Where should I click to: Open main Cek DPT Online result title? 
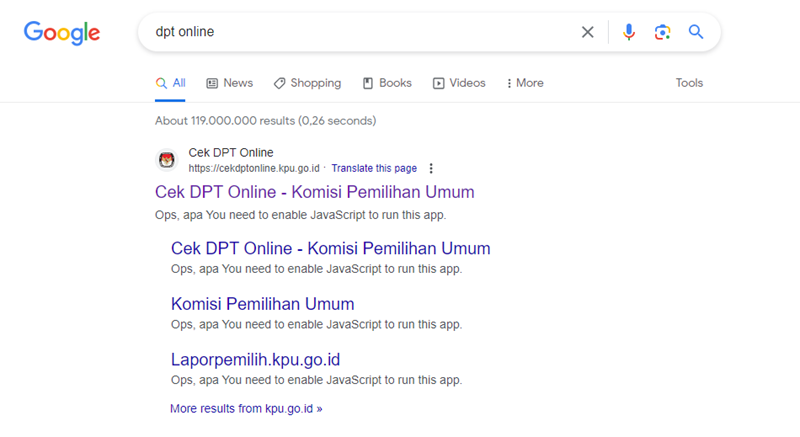(314, 192)
